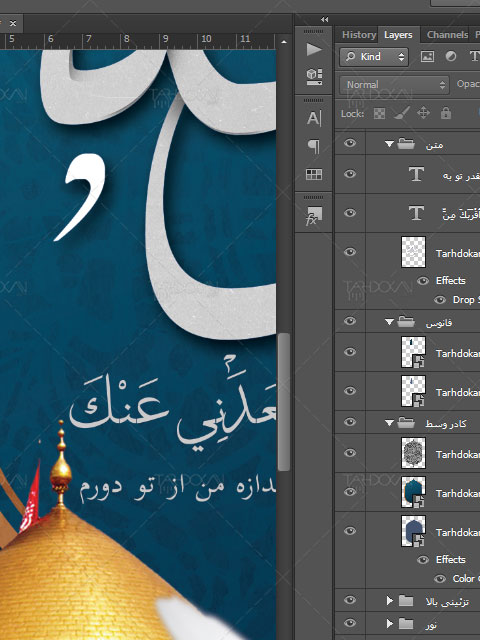Image resolution: width=480 pixels, height=640 pixels.
Task: Toggle Effects eye above Color Overlay
Action: (423, 559)
